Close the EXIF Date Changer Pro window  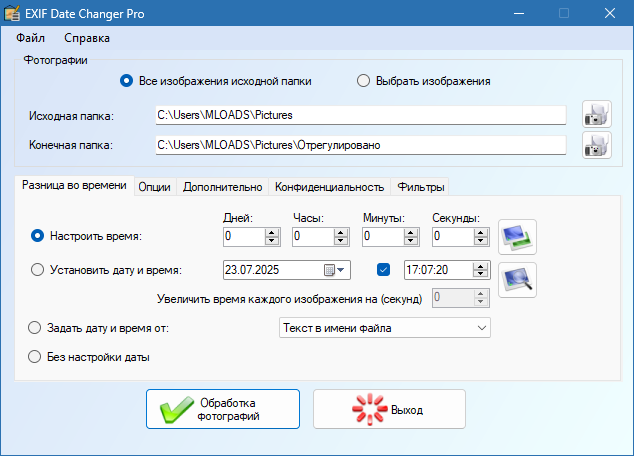pyautogui.click(x=610, y=13)
